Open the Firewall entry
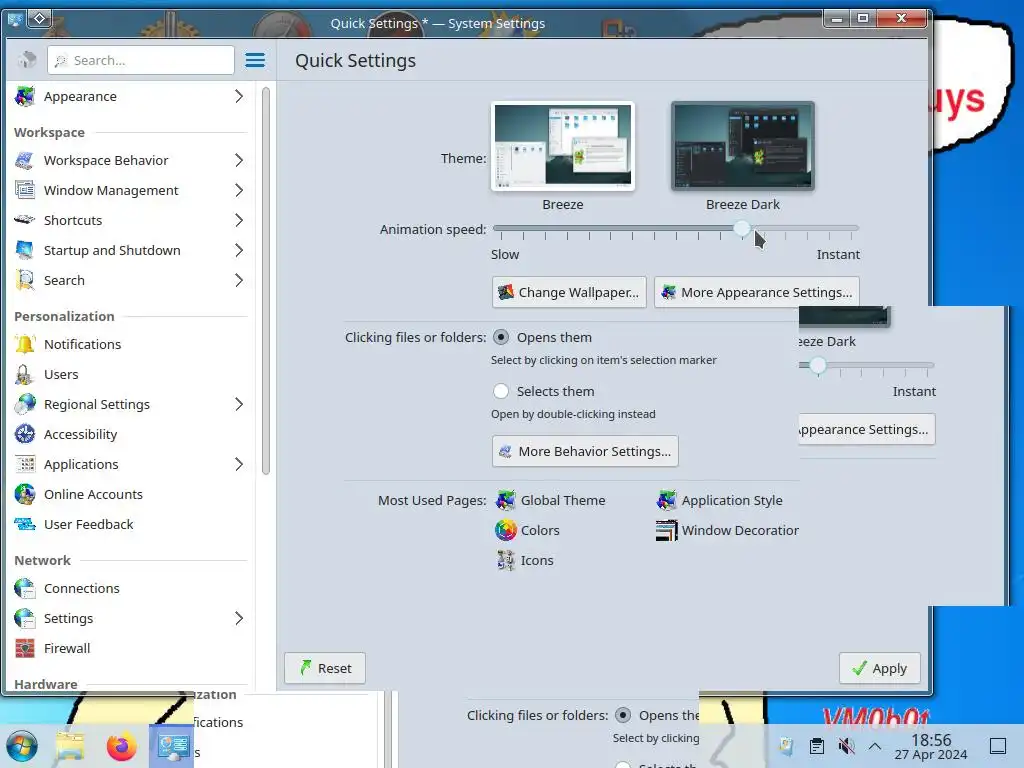Image resolution: width=1024 pixels, height=768 pixels. [x=131, y=648]
